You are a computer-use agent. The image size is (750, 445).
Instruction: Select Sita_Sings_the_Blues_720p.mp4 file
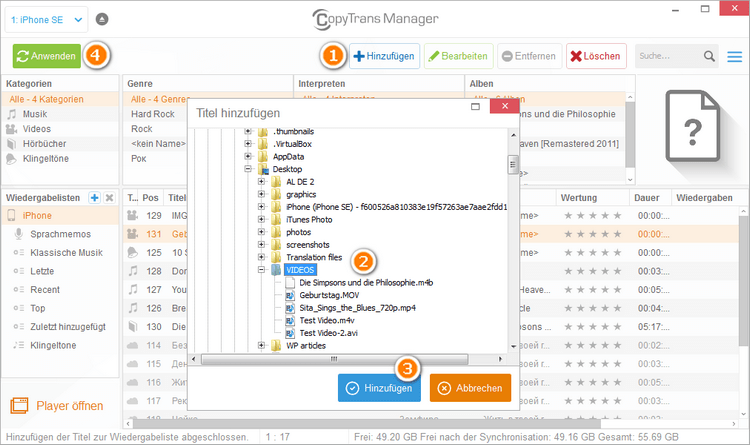pyautogui.click(x=357, y=308)
